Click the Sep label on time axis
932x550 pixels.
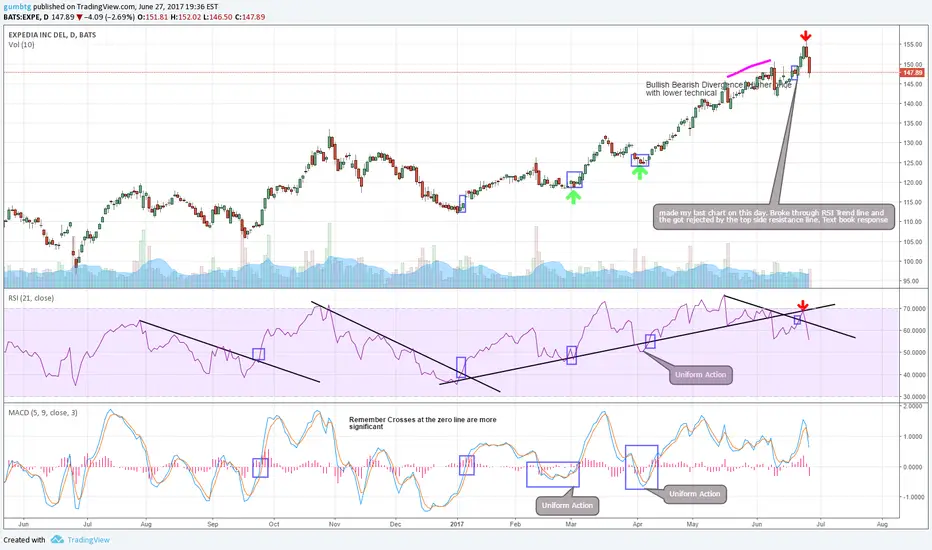pyautogui.click(x=213, y=524)
